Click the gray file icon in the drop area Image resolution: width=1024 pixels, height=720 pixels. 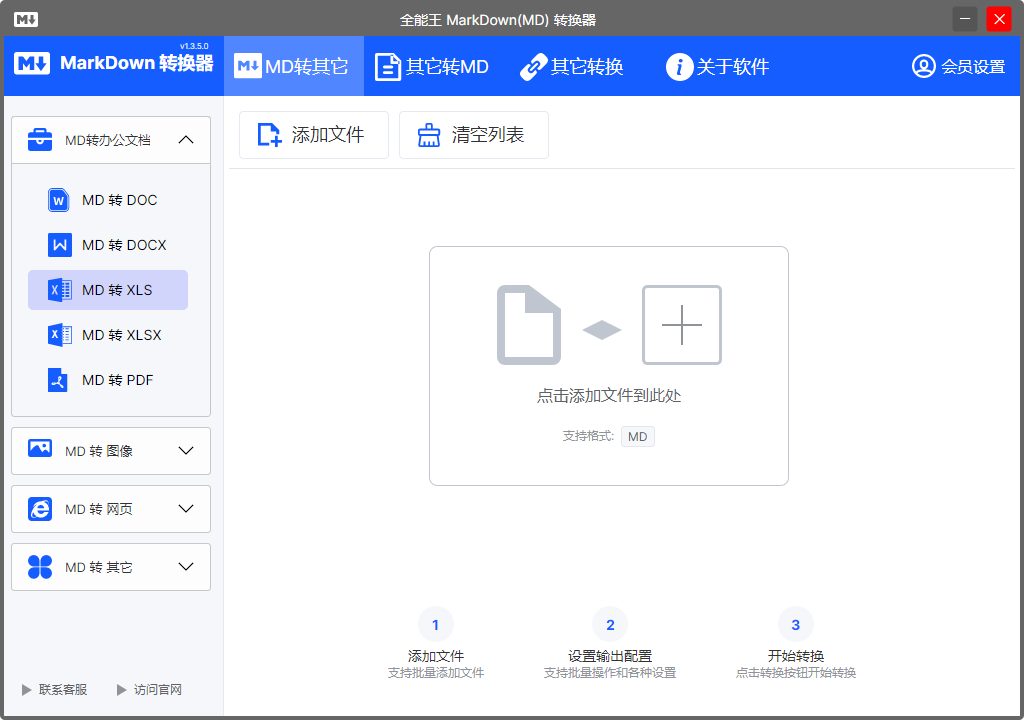[529, 325]
